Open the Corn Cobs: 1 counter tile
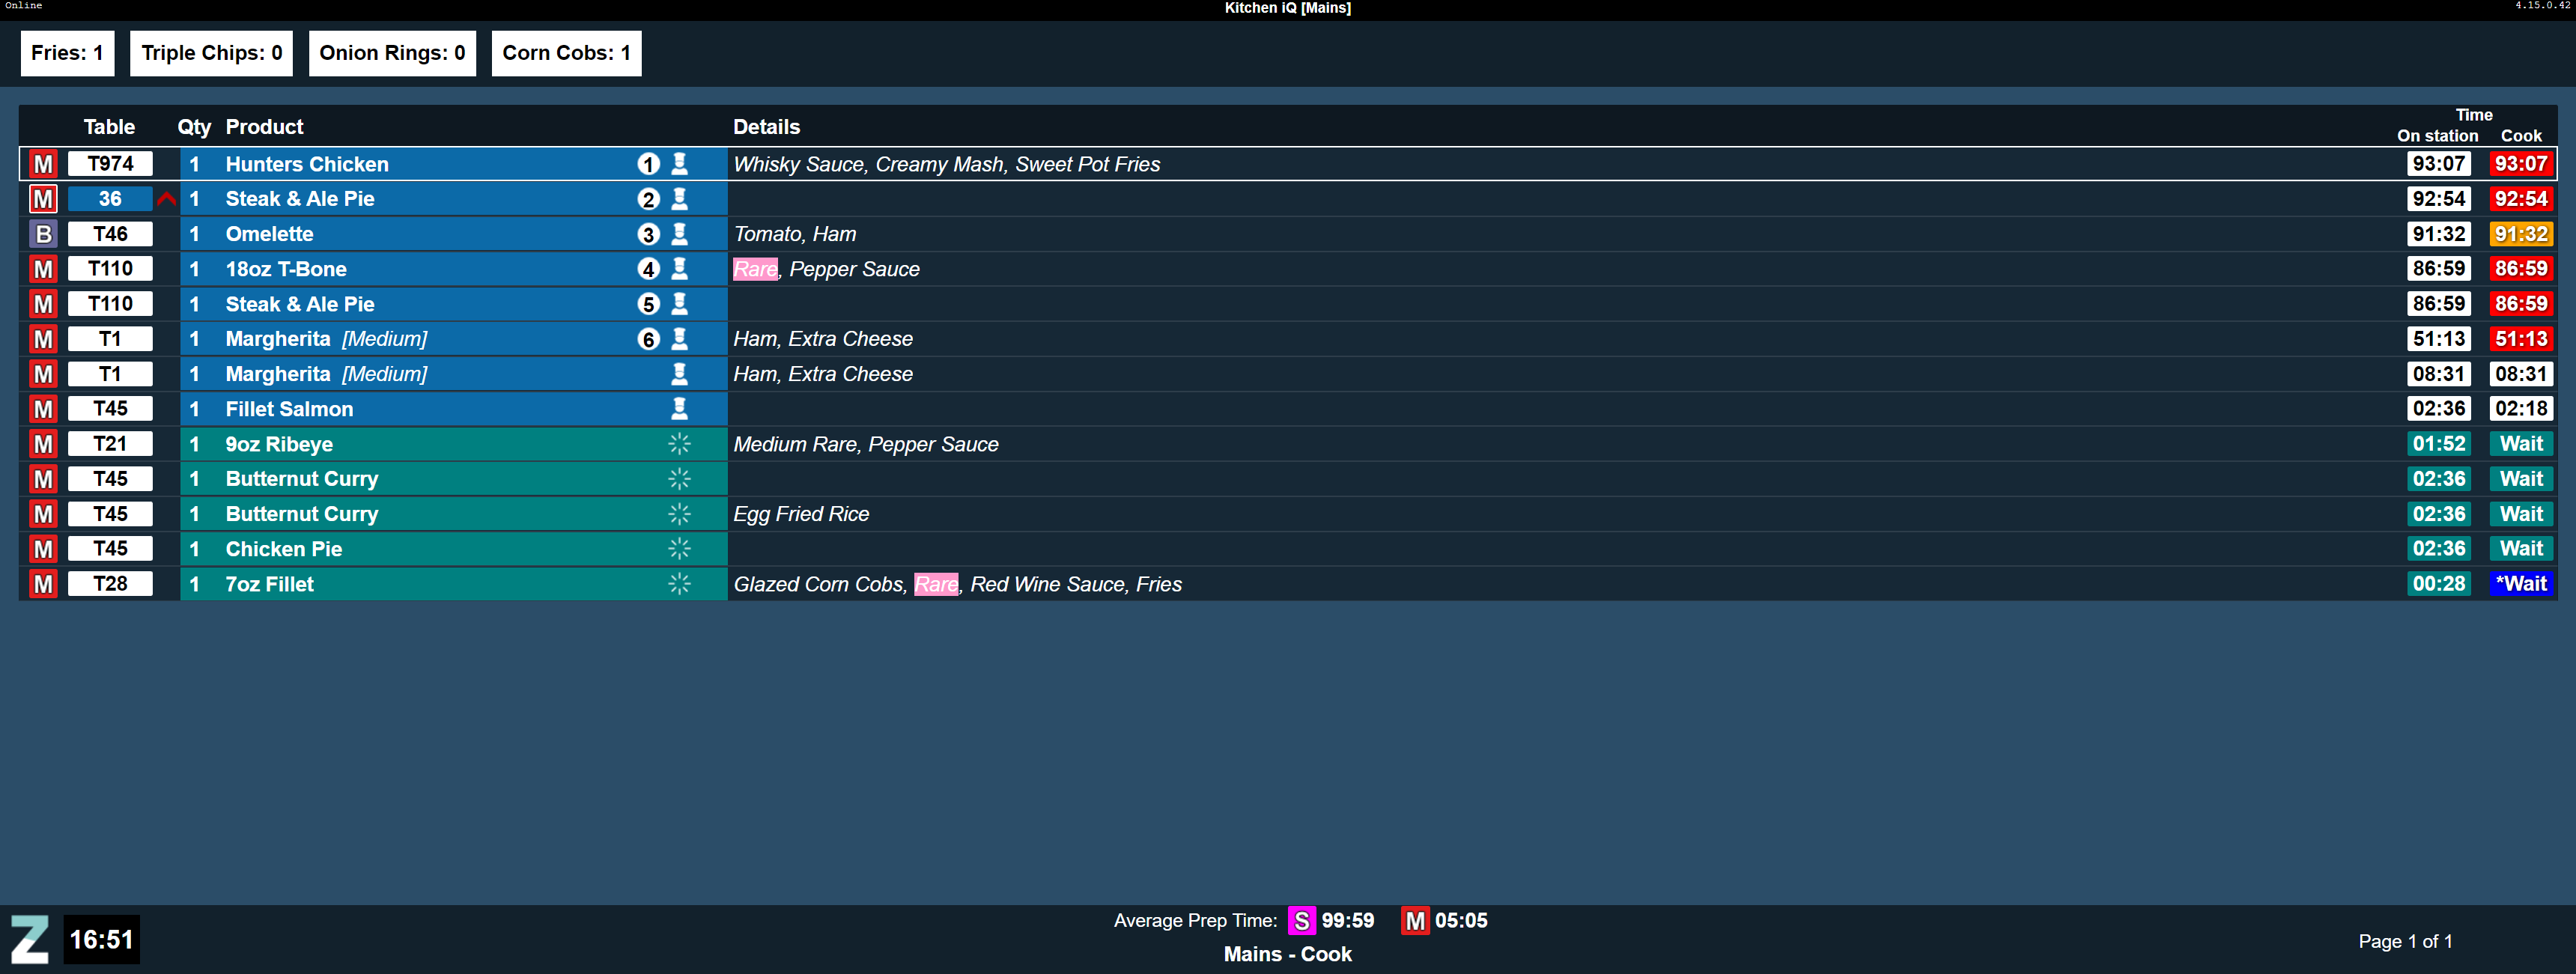 (566, 53)
